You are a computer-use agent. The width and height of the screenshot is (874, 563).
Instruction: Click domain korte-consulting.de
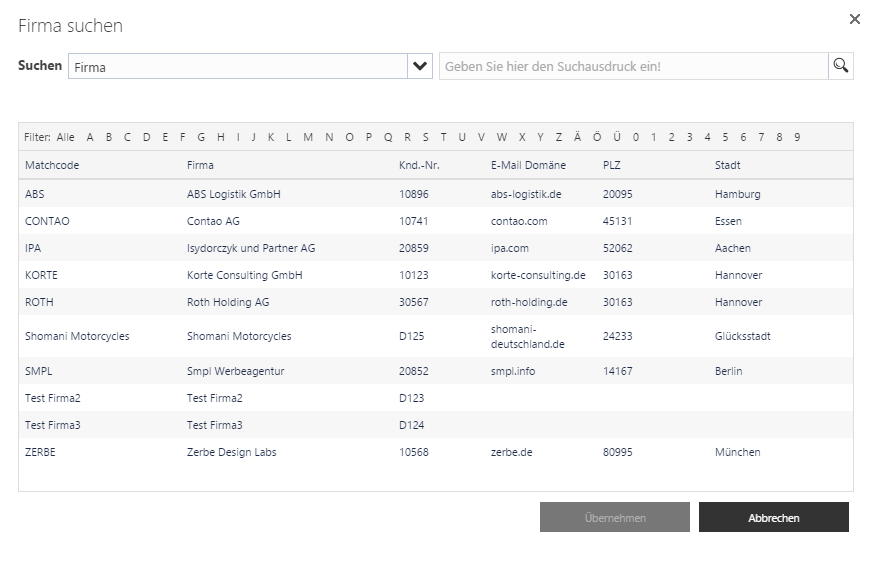pos(538,275)
